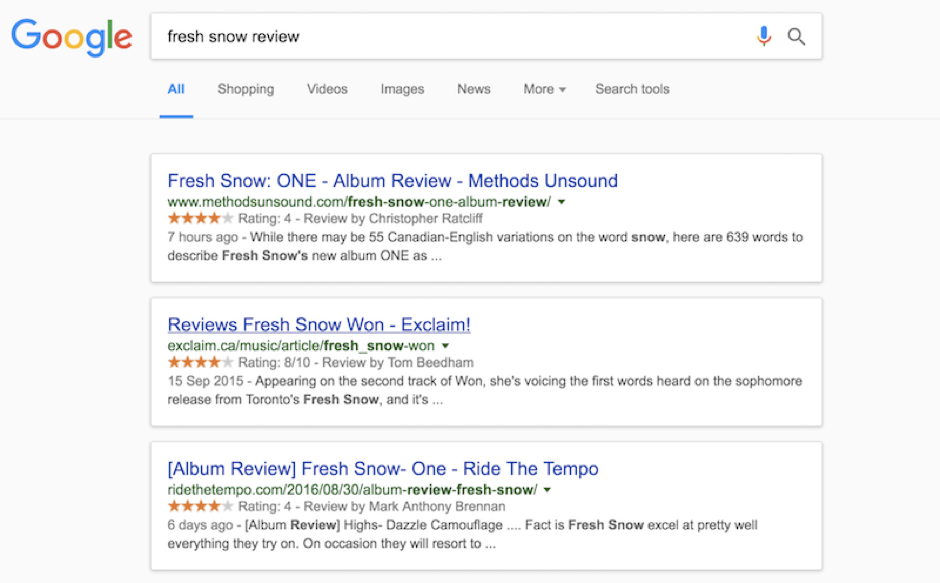Switch to the News tab

point(474,89)
